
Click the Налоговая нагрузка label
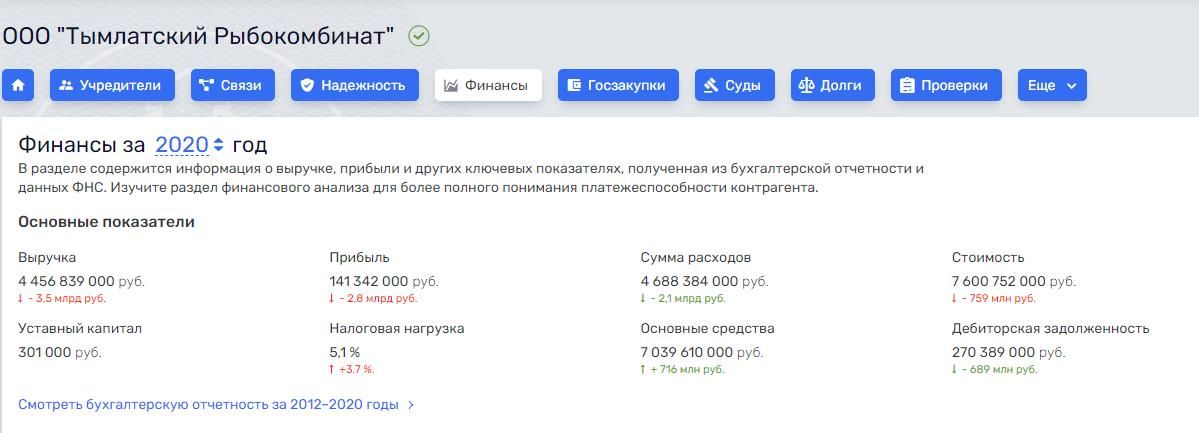pyautogui.click(x=397, y=329)
